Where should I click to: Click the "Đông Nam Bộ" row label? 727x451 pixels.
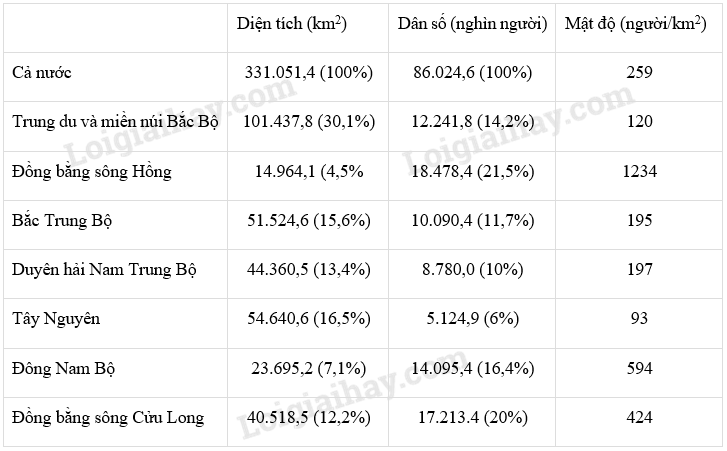tap(64, 369)
